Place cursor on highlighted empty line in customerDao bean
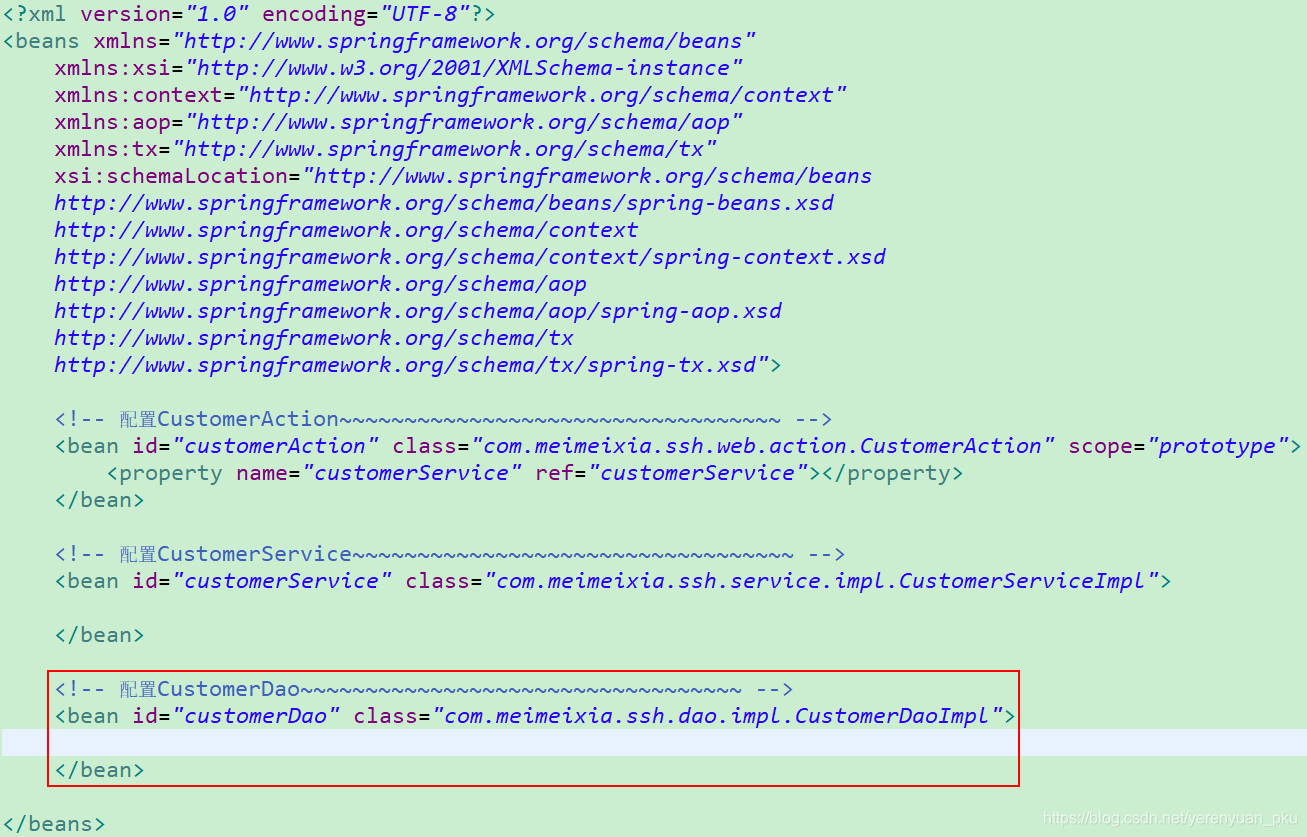 [654, 743]
